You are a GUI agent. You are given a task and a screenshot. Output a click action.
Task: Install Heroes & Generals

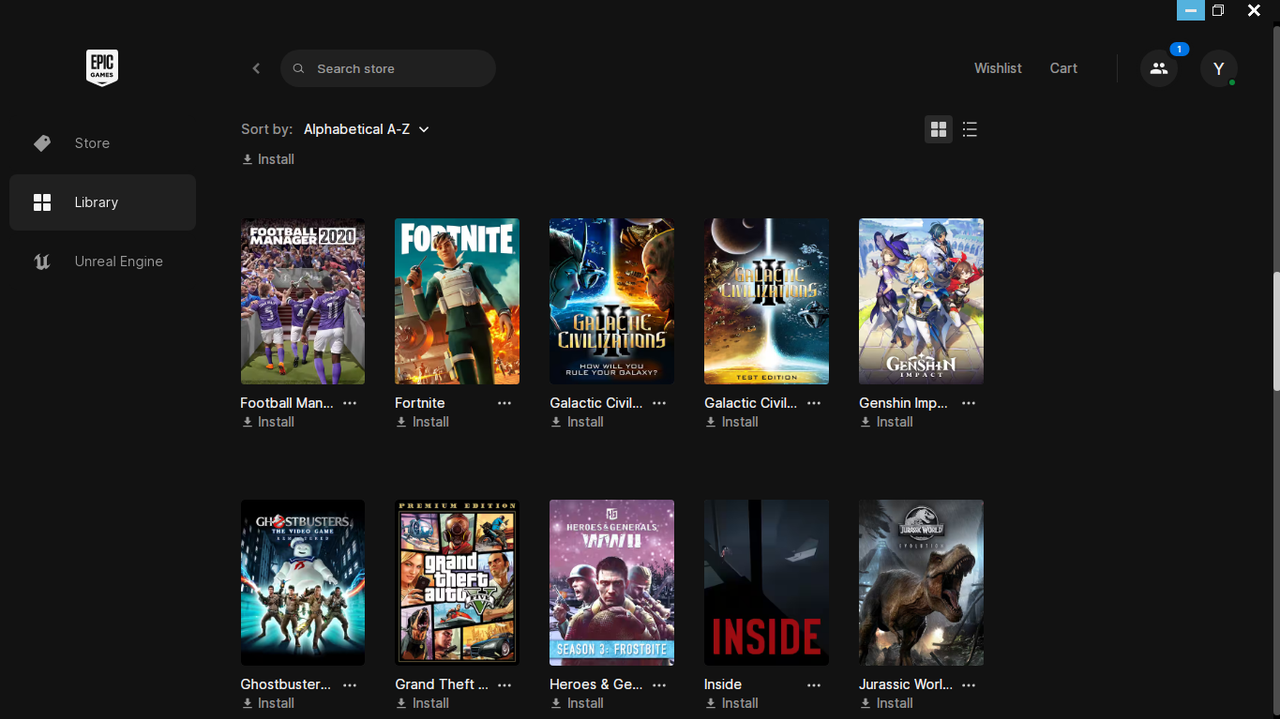(x=577, y=703)
